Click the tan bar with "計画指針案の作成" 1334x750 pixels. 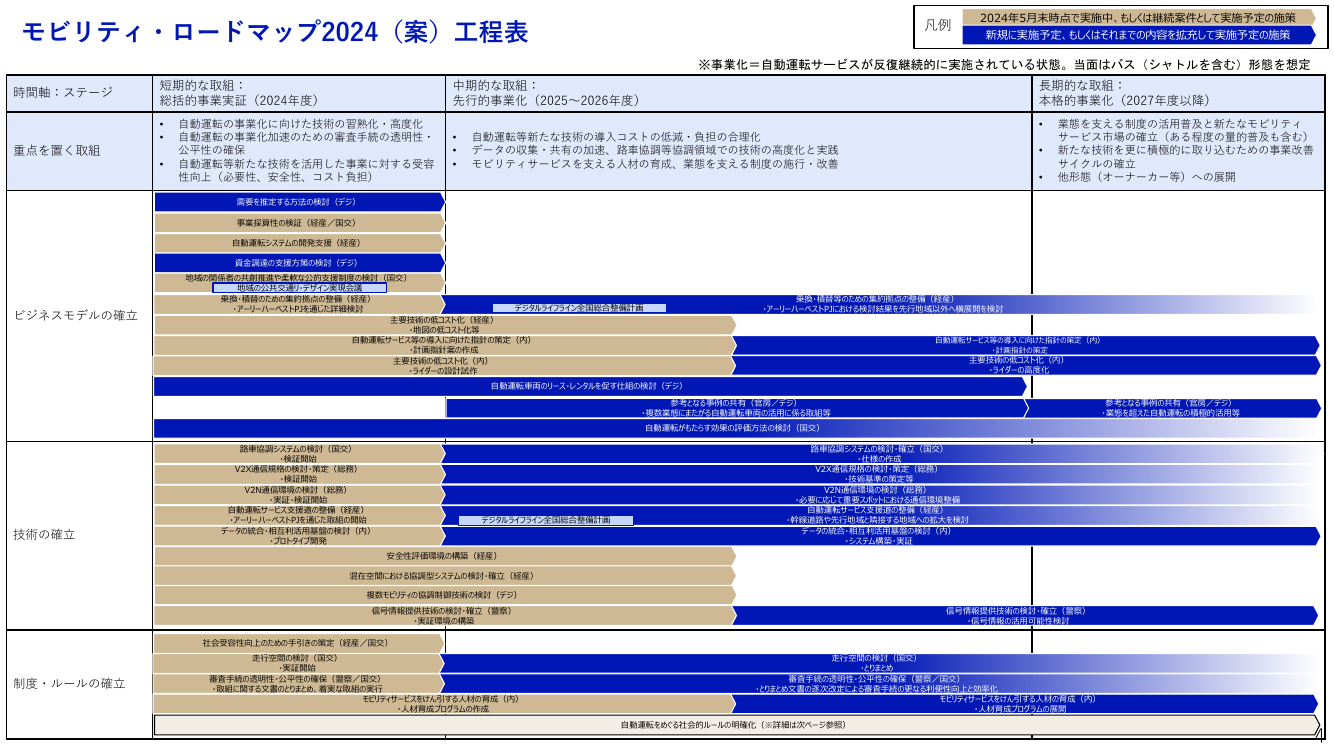click(445, 345)
